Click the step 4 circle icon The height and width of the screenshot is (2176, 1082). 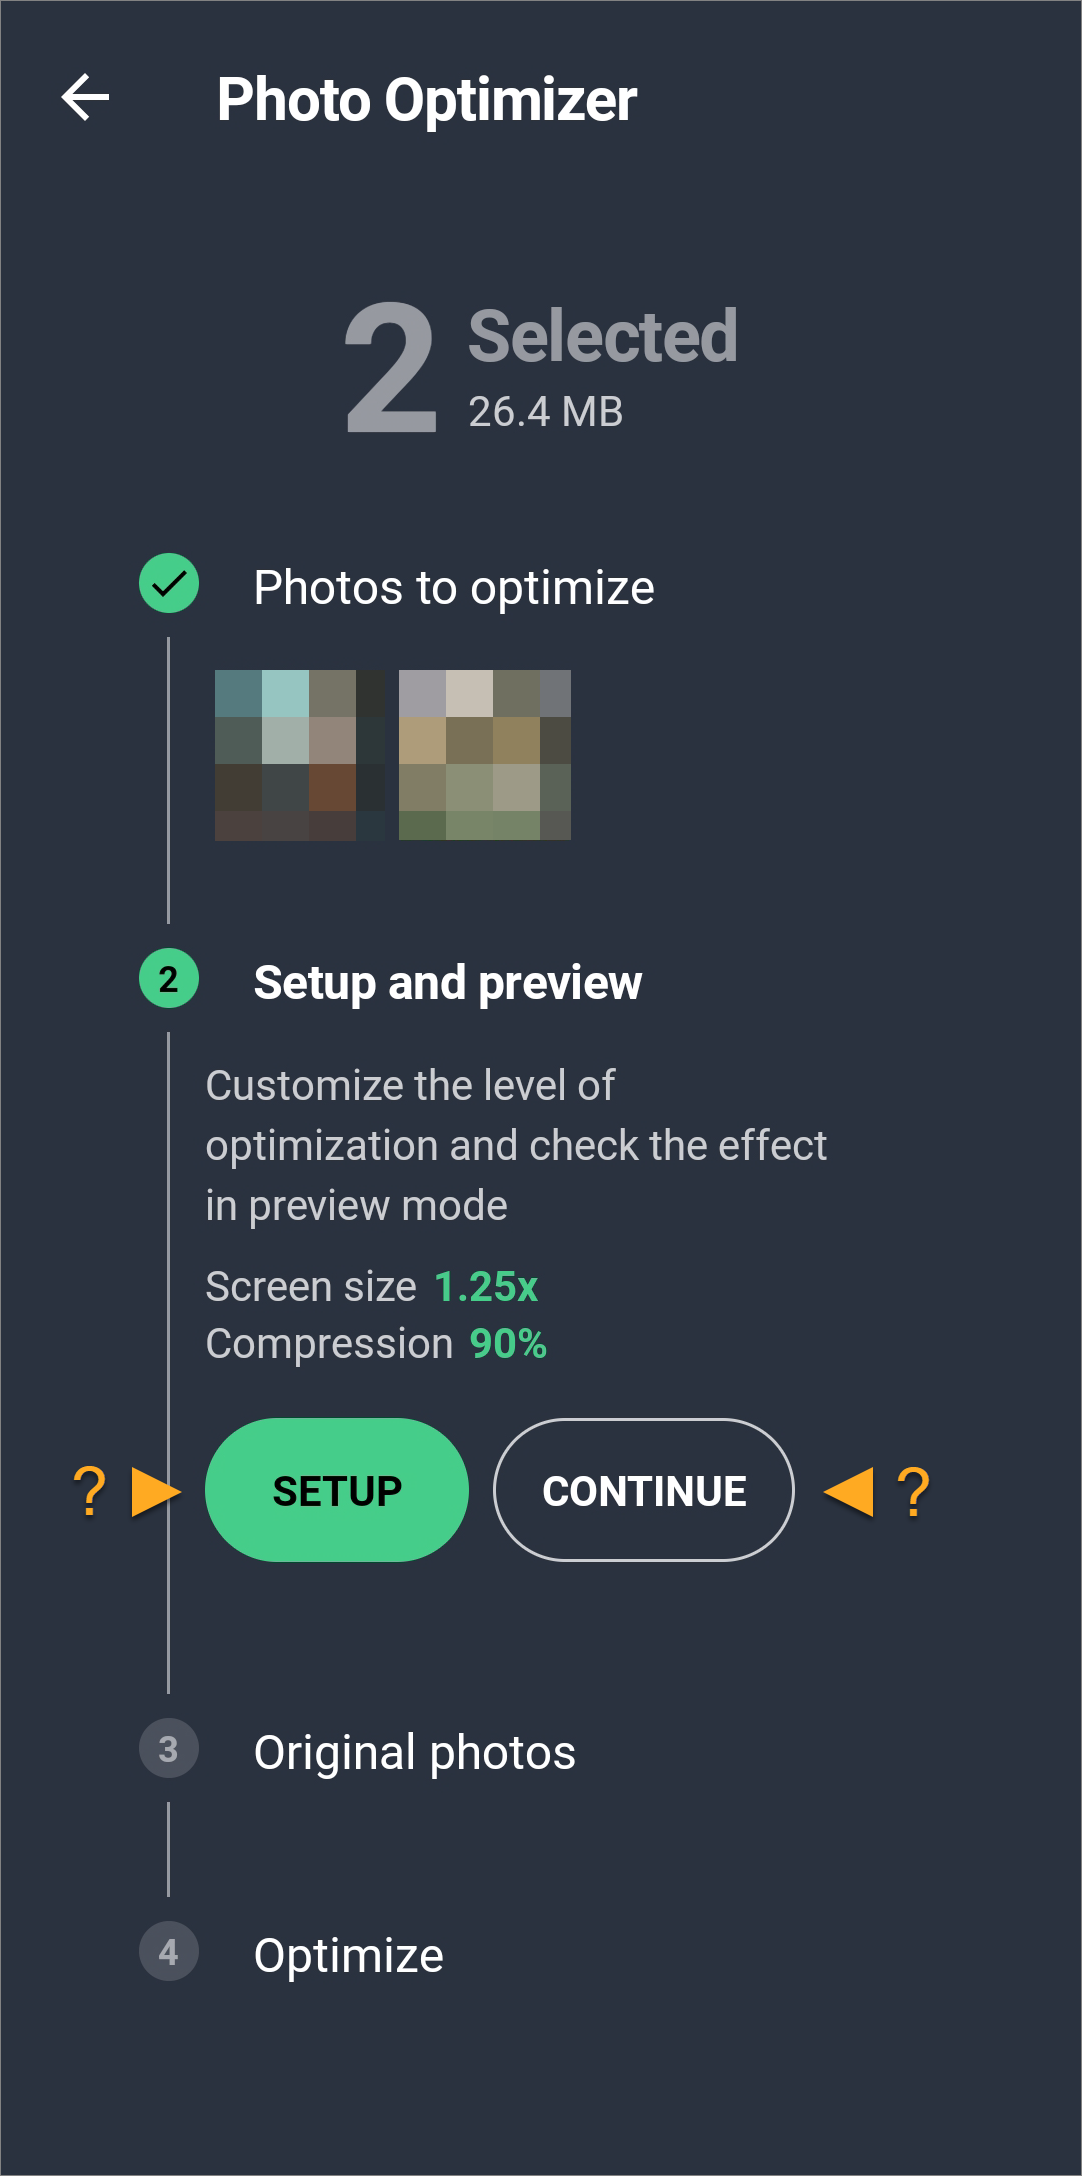coord(169,1952)
